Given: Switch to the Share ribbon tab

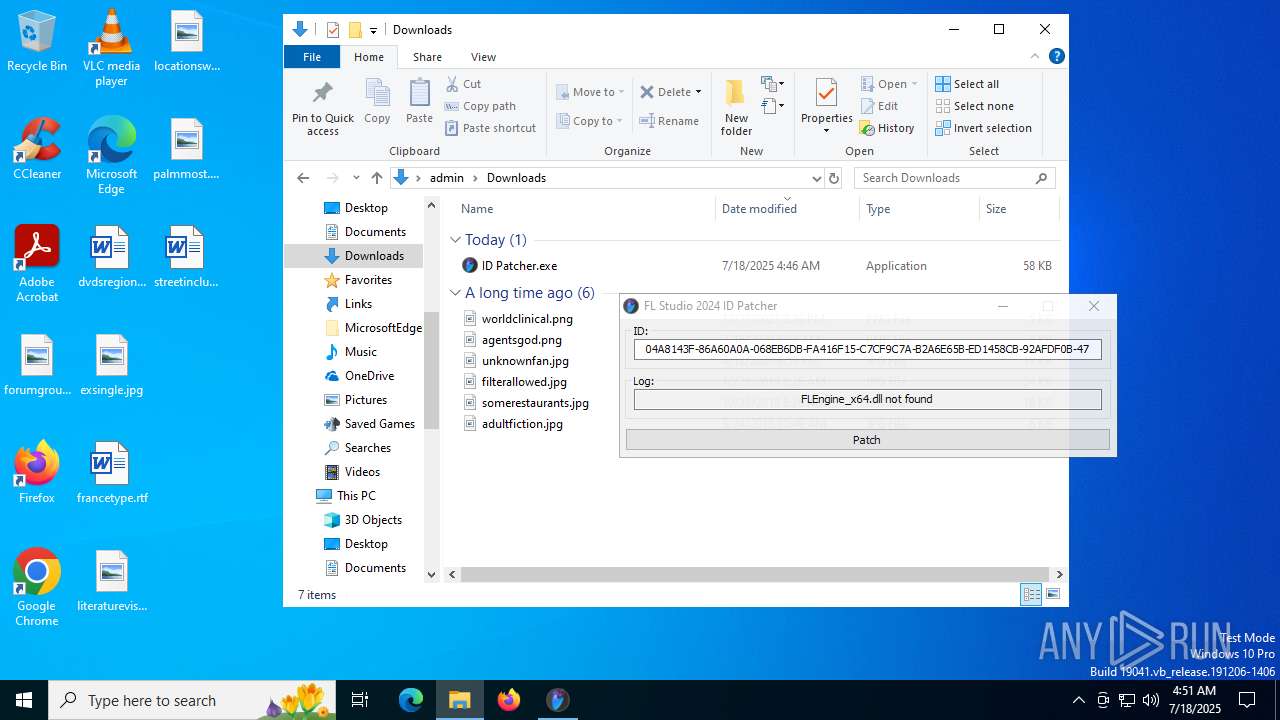Looking at the screenshot, I should tap(427, 57).
